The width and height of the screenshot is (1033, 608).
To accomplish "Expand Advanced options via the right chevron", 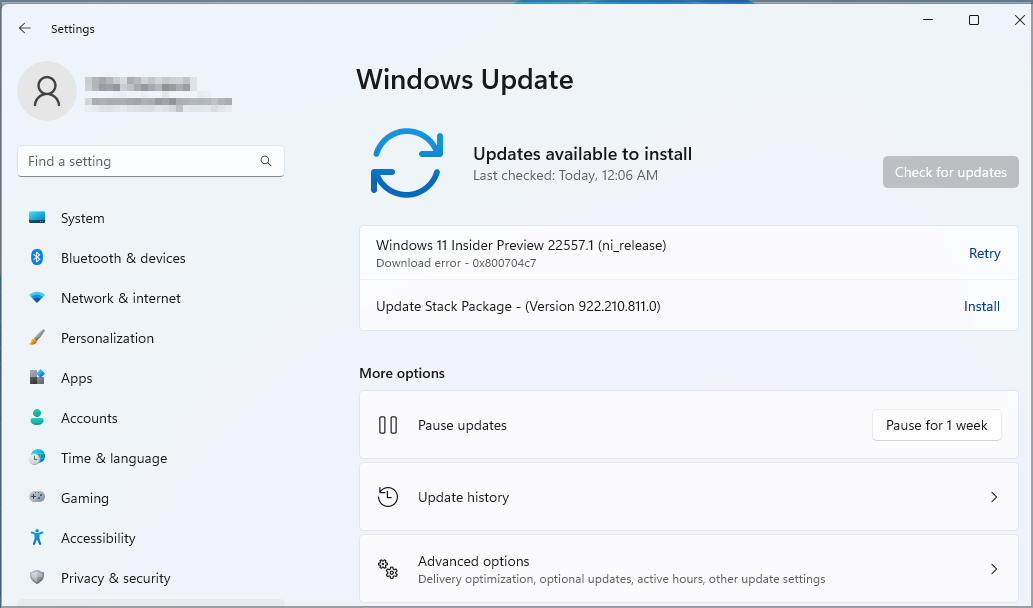I will click(994, 568).
